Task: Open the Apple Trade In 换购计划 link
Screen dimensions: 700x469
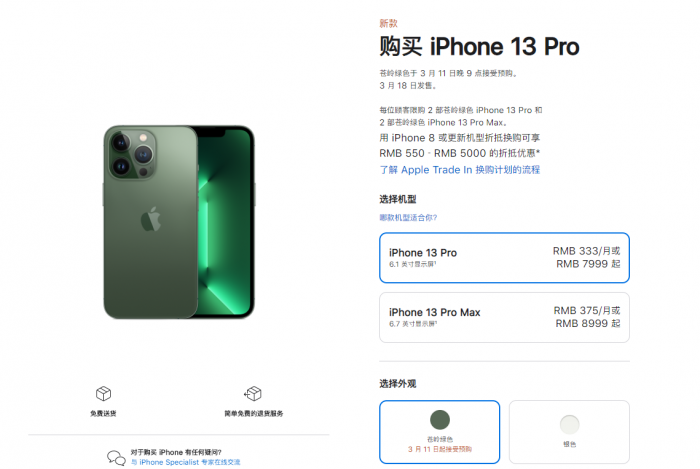Action: (x=459, y=170)
